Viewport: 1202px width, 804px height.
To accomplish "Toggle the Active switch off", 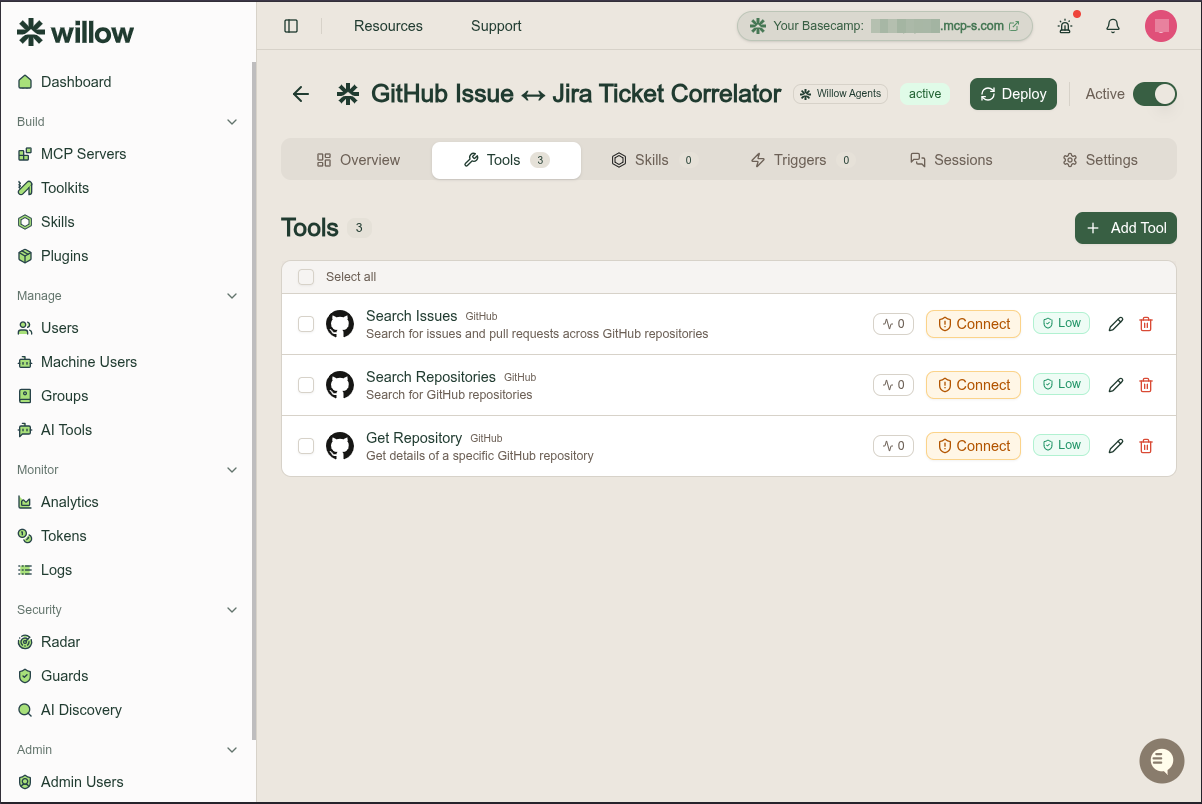I will pos(1155,94).
